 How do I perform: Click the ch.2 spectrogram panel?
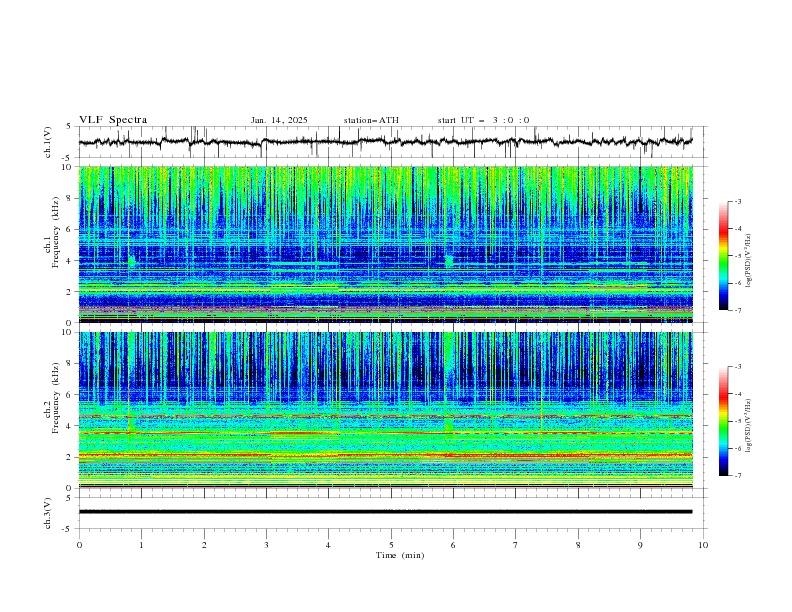pos(386,410)
